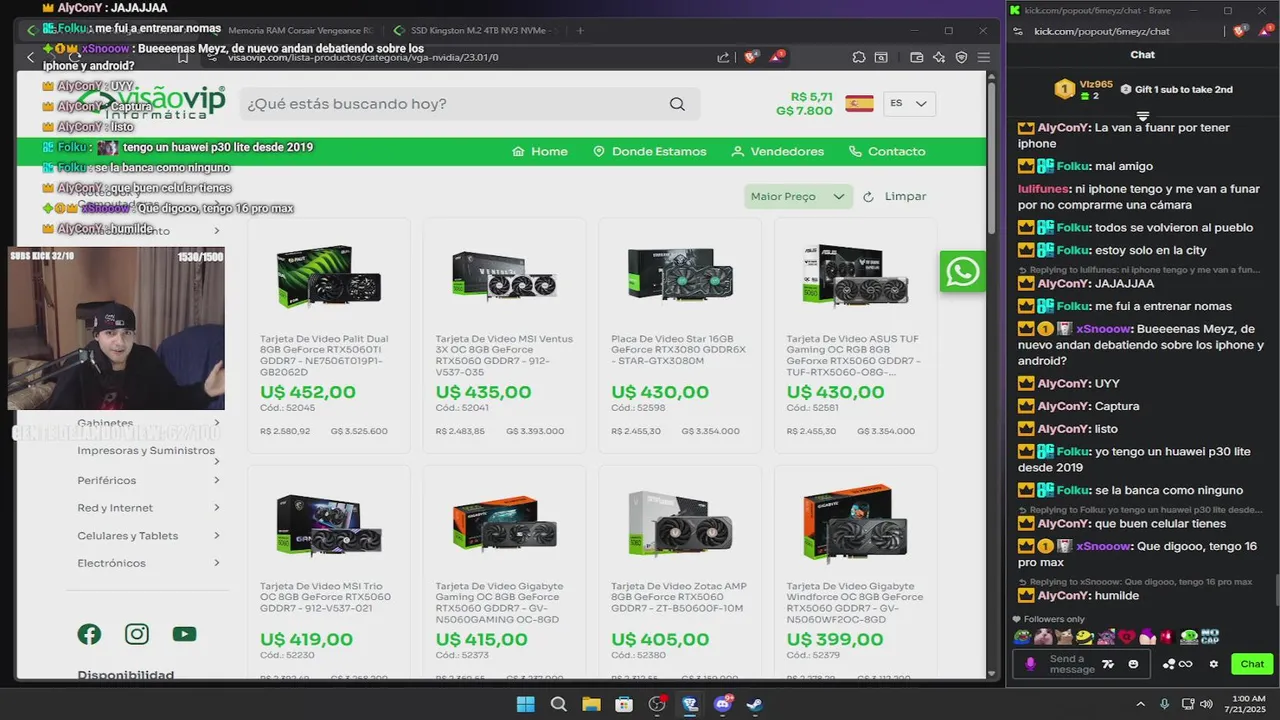Expand the Gabinetes category arrow

[217, 423]
